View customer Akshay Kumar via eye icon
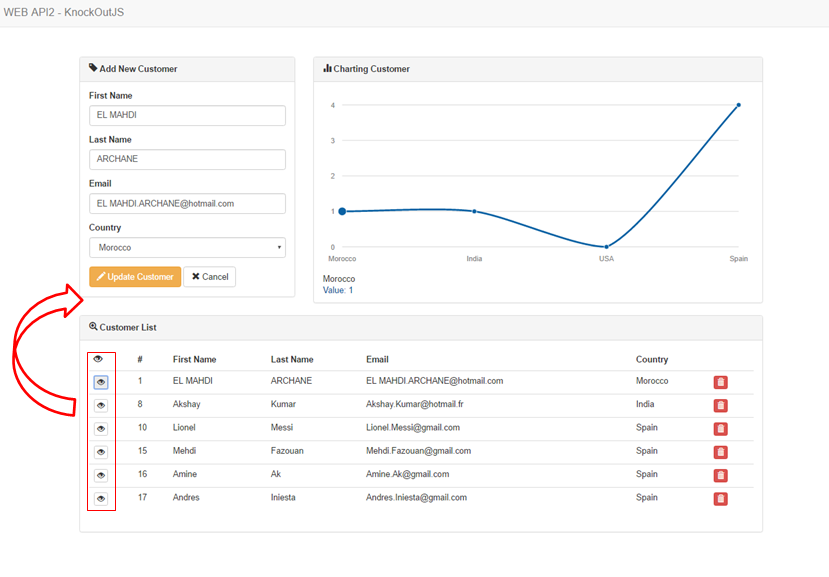The image size is (829, 577). (x=101, y=405)
